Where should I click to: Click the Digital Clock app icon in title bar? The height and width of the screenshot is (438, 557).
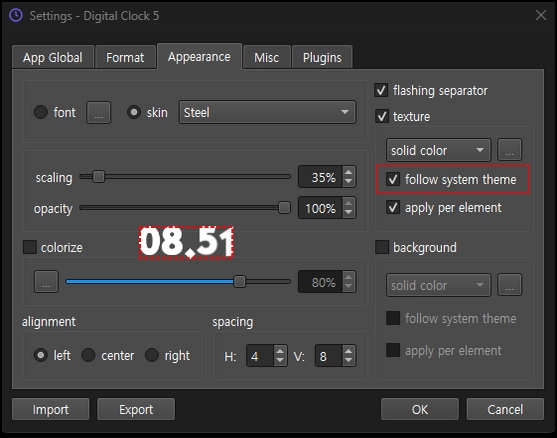click(16, 15)
